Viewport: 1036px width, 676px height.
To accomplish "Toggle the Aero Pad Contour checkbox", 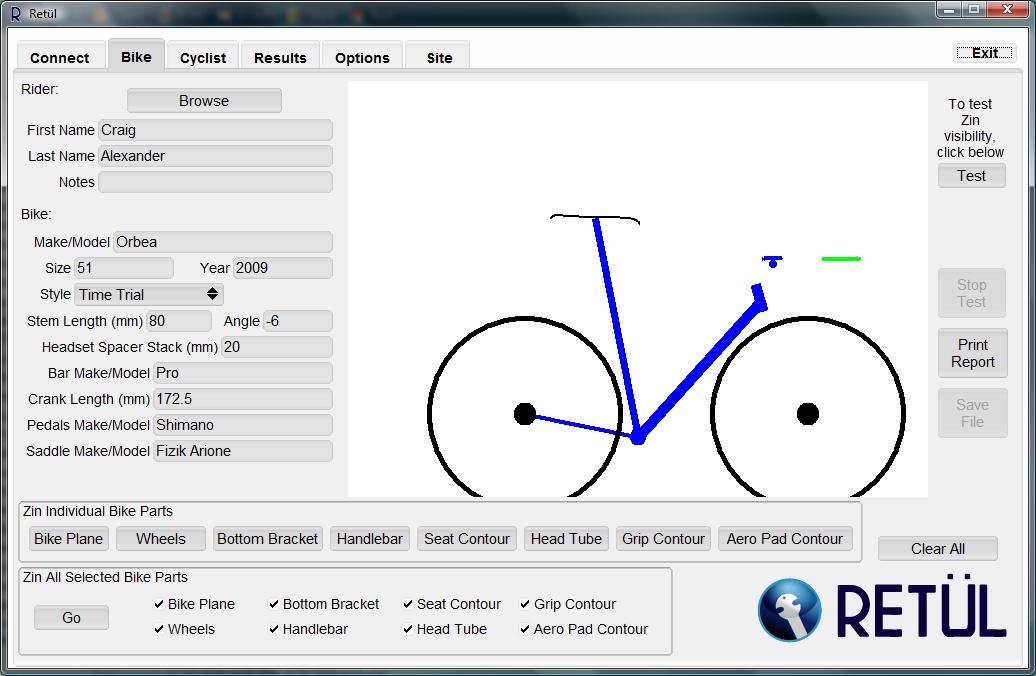I will pyautogui.click(x=525, y=628).
